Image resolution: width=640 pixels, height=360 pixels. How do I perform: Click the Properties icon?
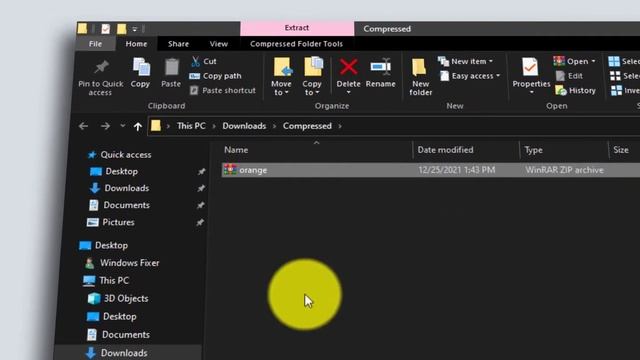tap(530, 67)
